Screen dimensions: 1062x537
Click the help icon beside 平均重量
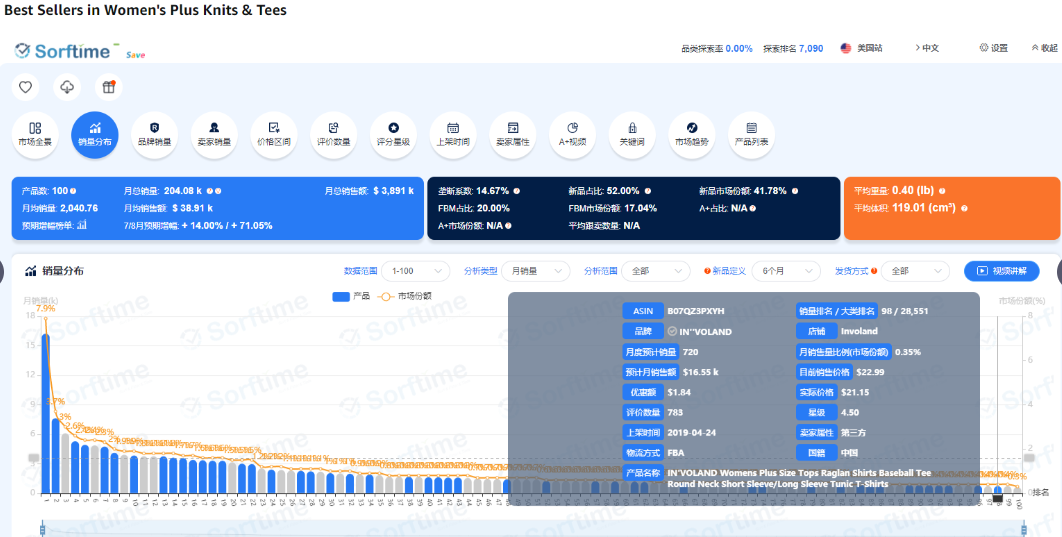(942, 191)
